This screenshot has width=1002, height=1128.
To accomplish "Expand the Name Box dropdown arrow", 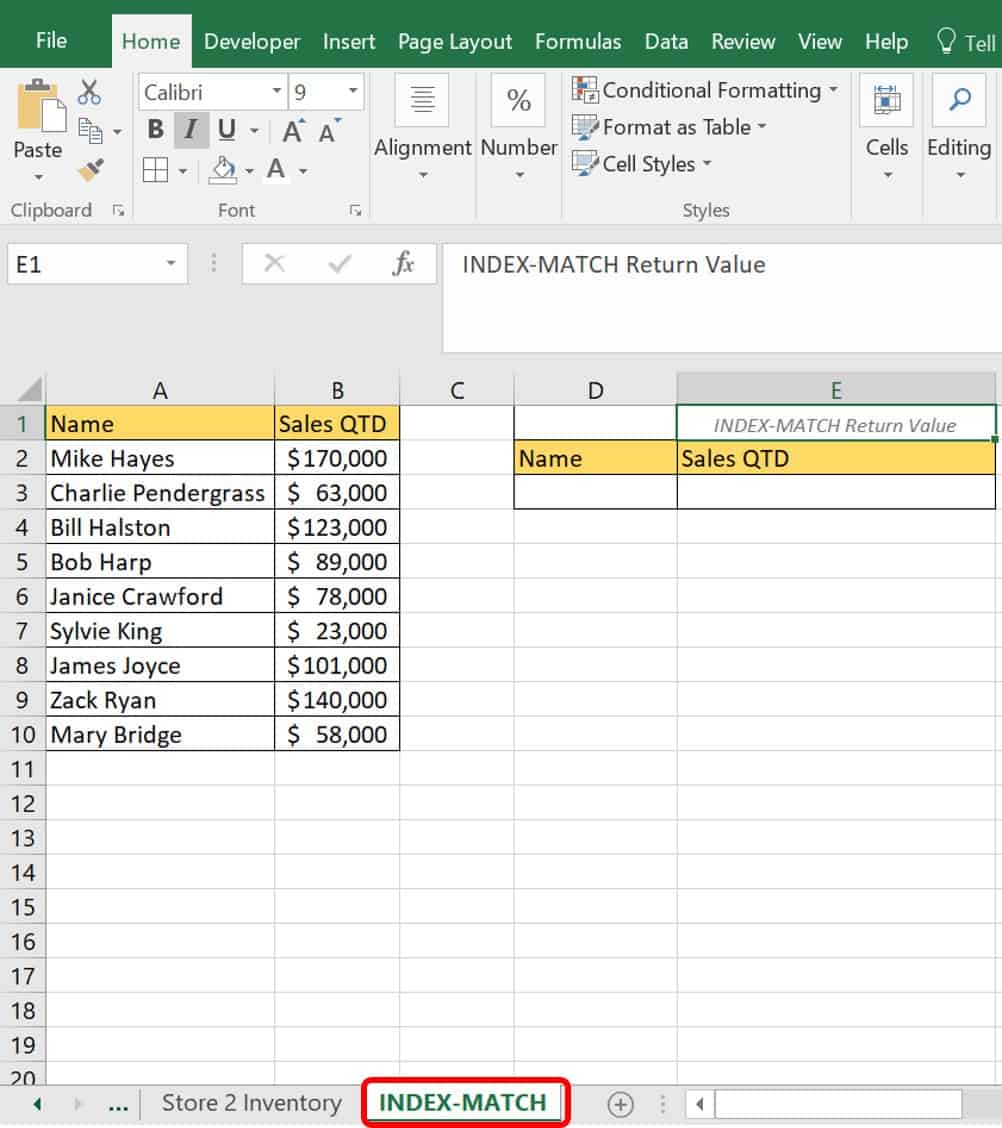I will [x=170, y=263].
